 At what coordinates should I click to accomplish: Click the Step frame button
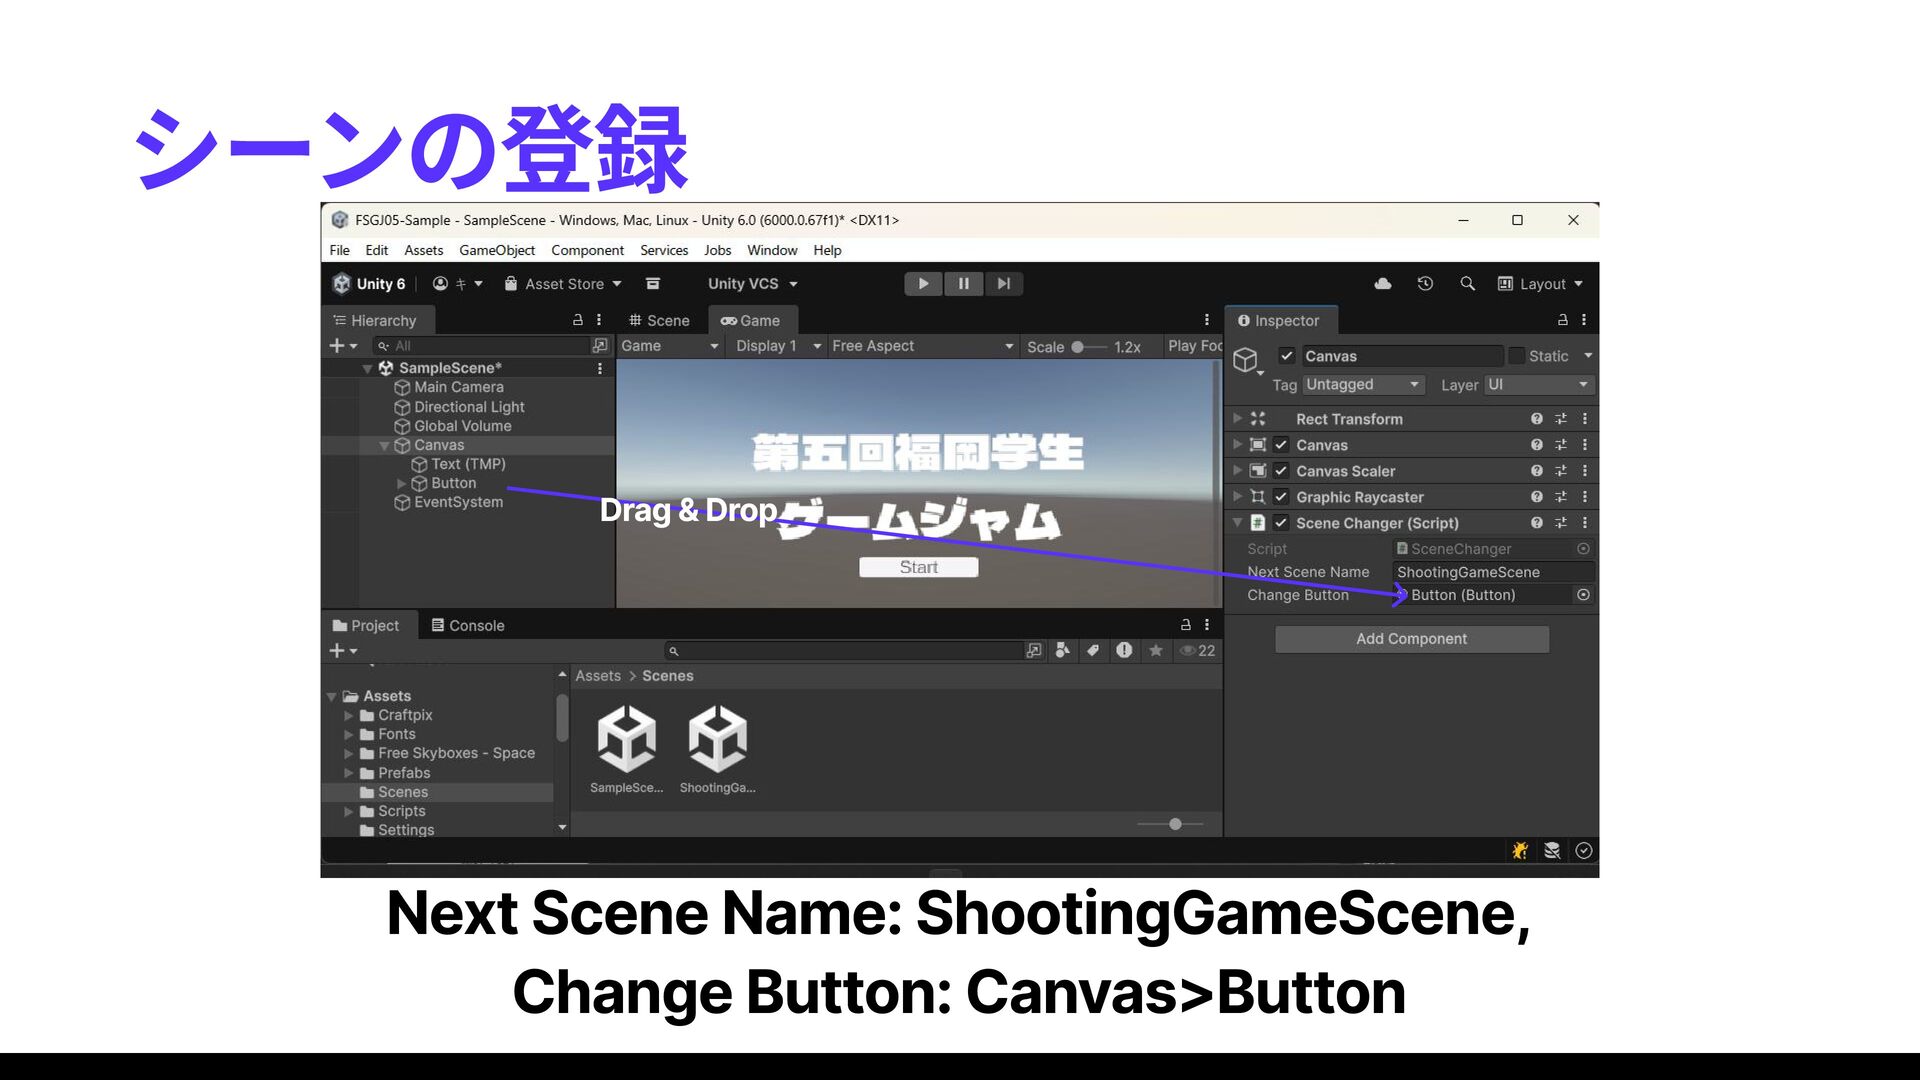click(x=1003, y=284)
